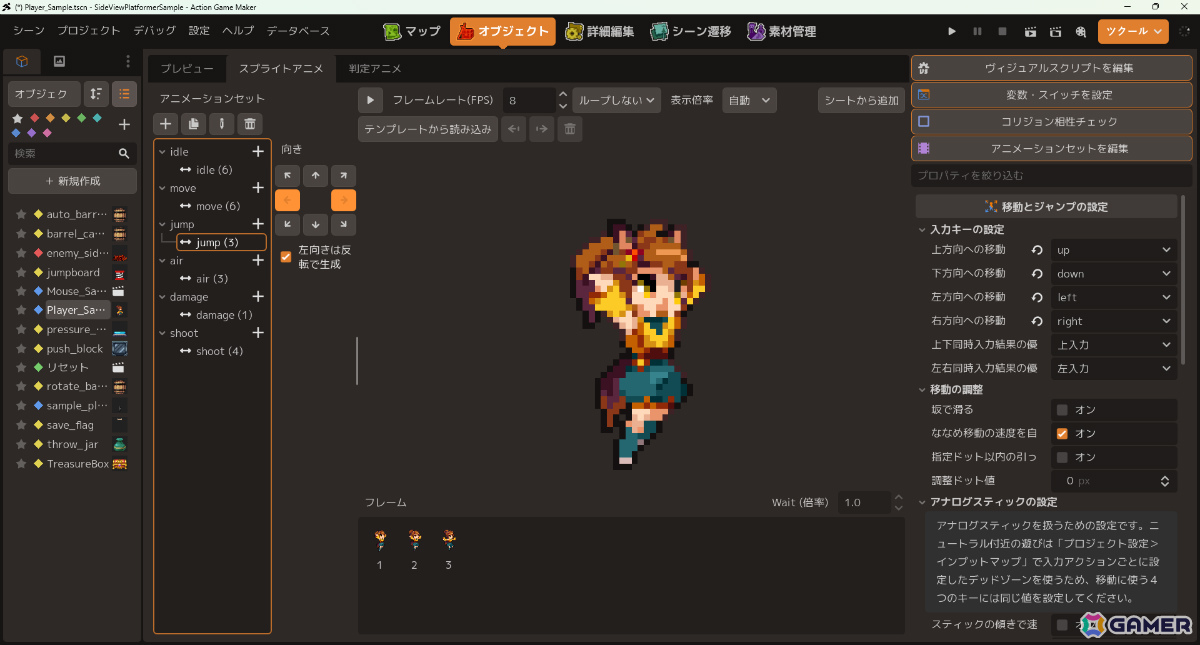Click the 変数・スイッチを設定 button

point(1052,95)
